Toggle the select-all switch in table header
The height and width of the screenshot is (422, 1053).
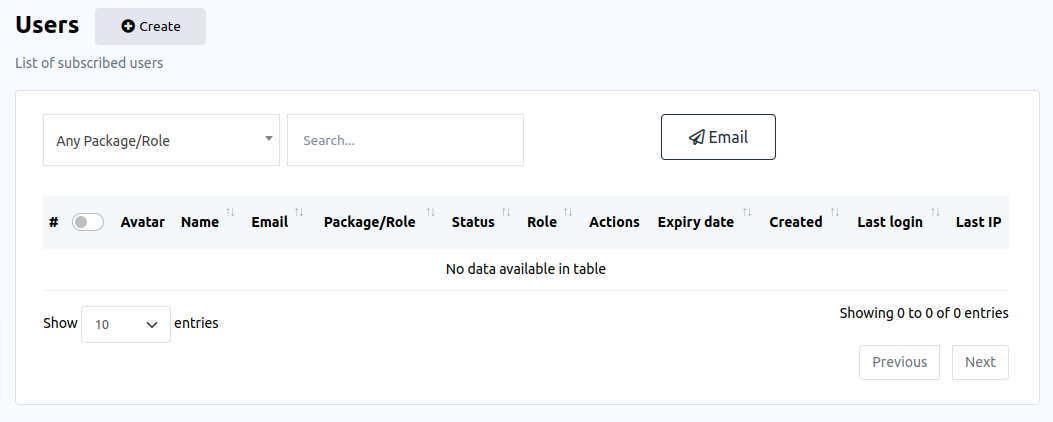(88, 222)
